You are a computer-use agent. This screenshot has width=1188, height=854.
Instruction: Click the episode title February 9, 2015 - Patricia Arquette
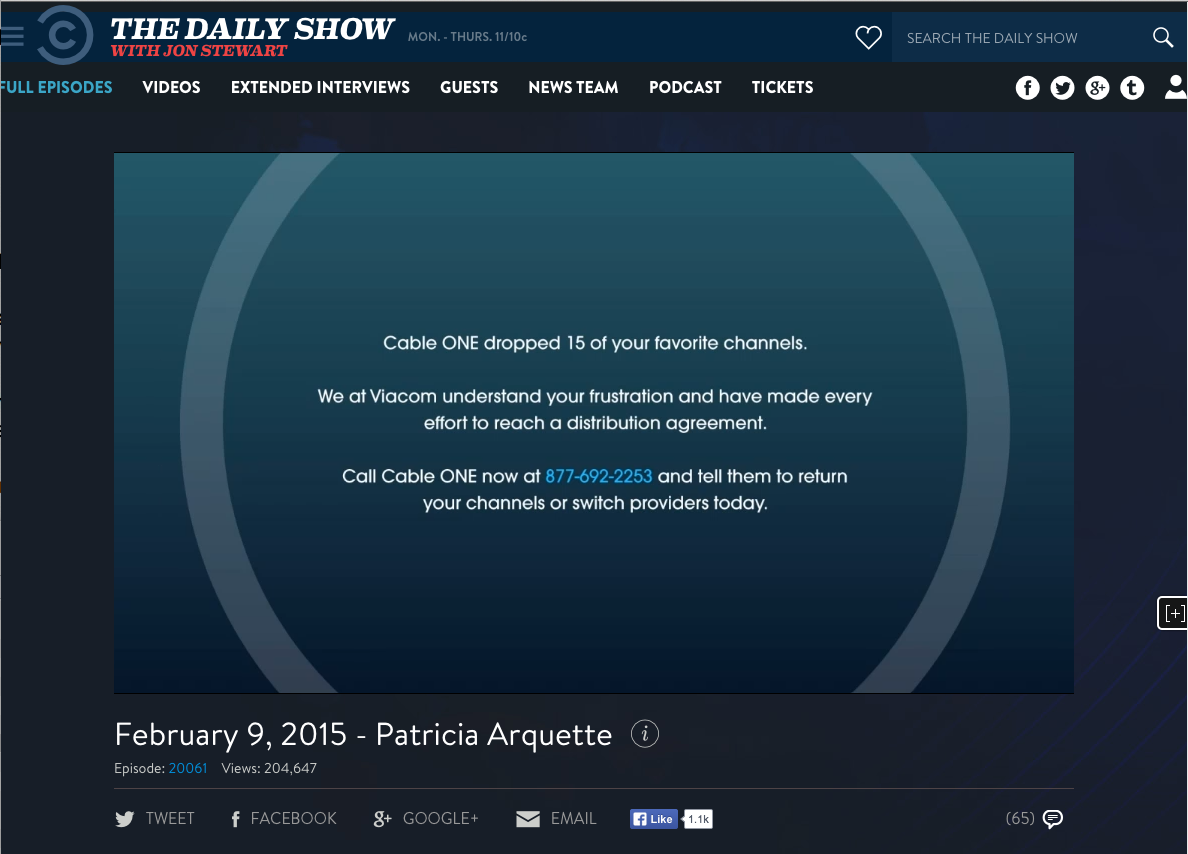click(x=363, y=734)
